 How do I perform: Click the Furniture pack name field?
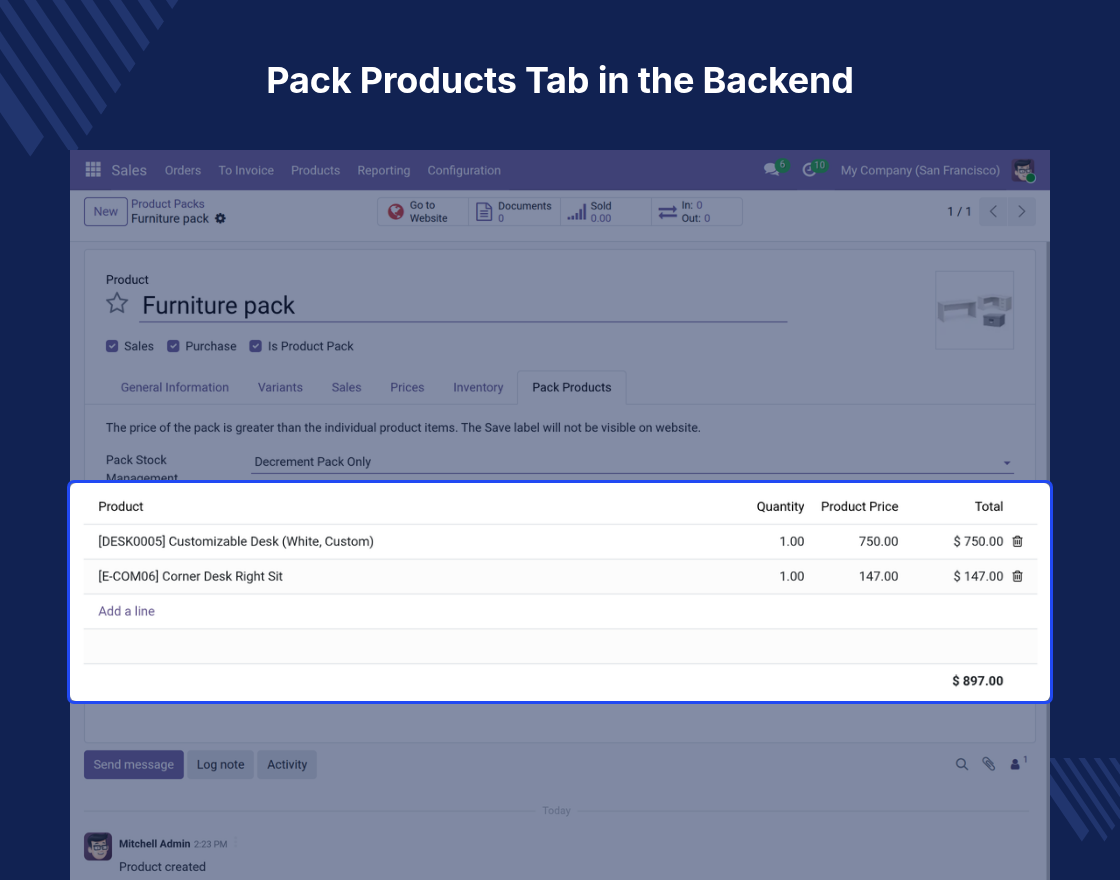463,306
